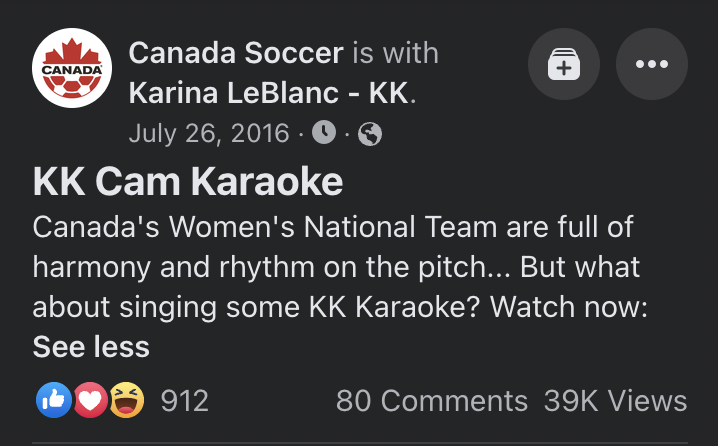This screenshot has height=446, width=718.
Task: Click the blue thumbs-up Like reaction icon
Action: 51,401
